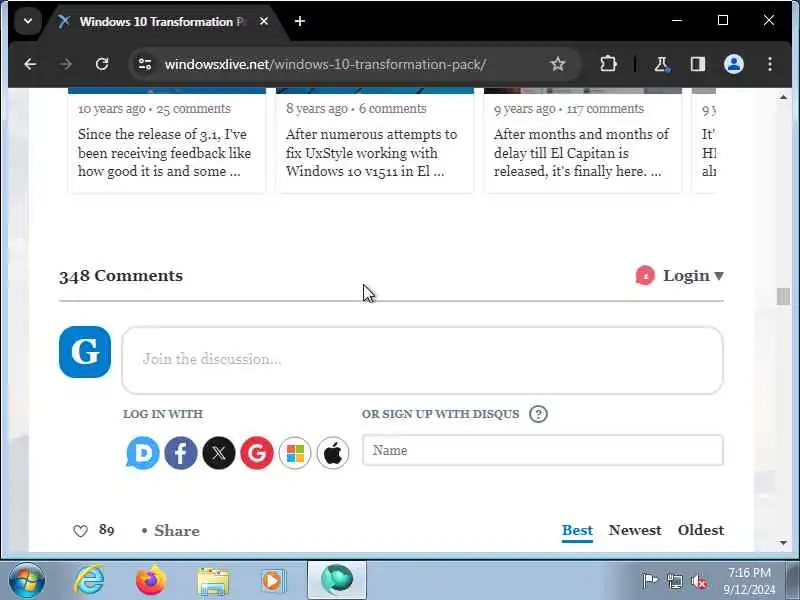Viewport: 800px width, 600px height.
Task: Open the Windows Start menu orb
Action: click(27, 581)
